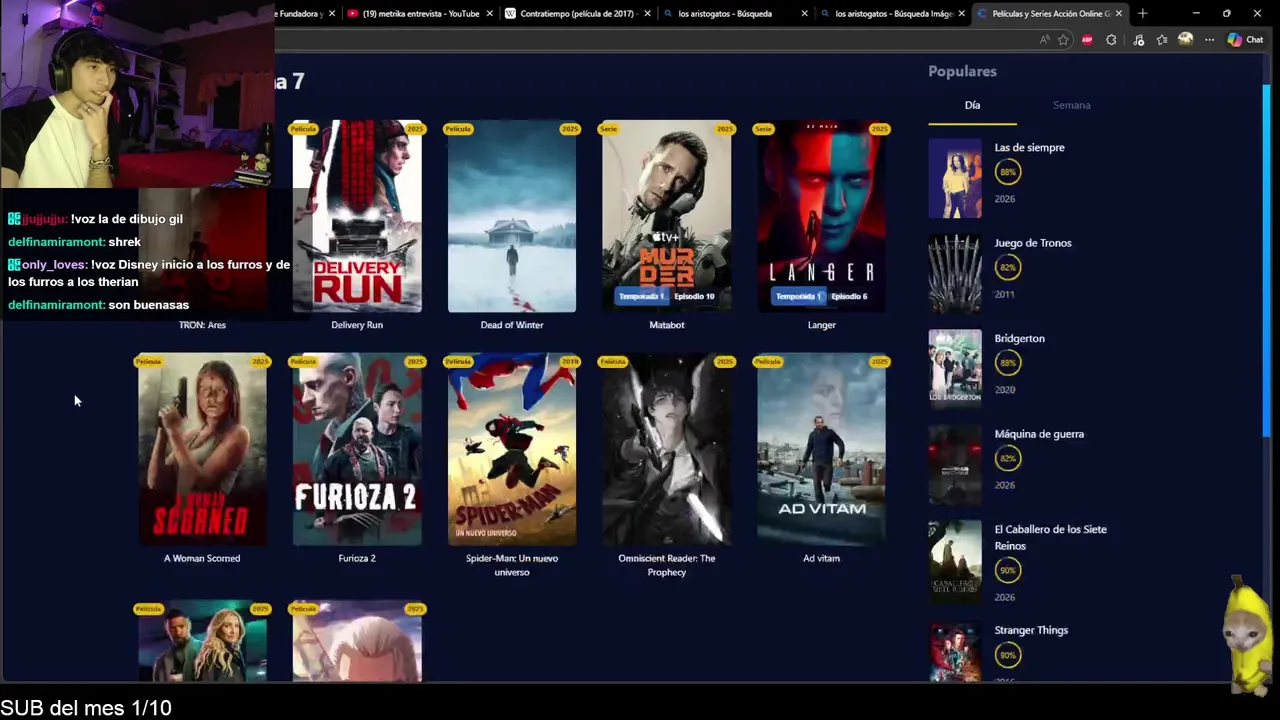Open the Dead of Winter poster
This screenshot has height=720, width=1280.
tap(512, 216)
